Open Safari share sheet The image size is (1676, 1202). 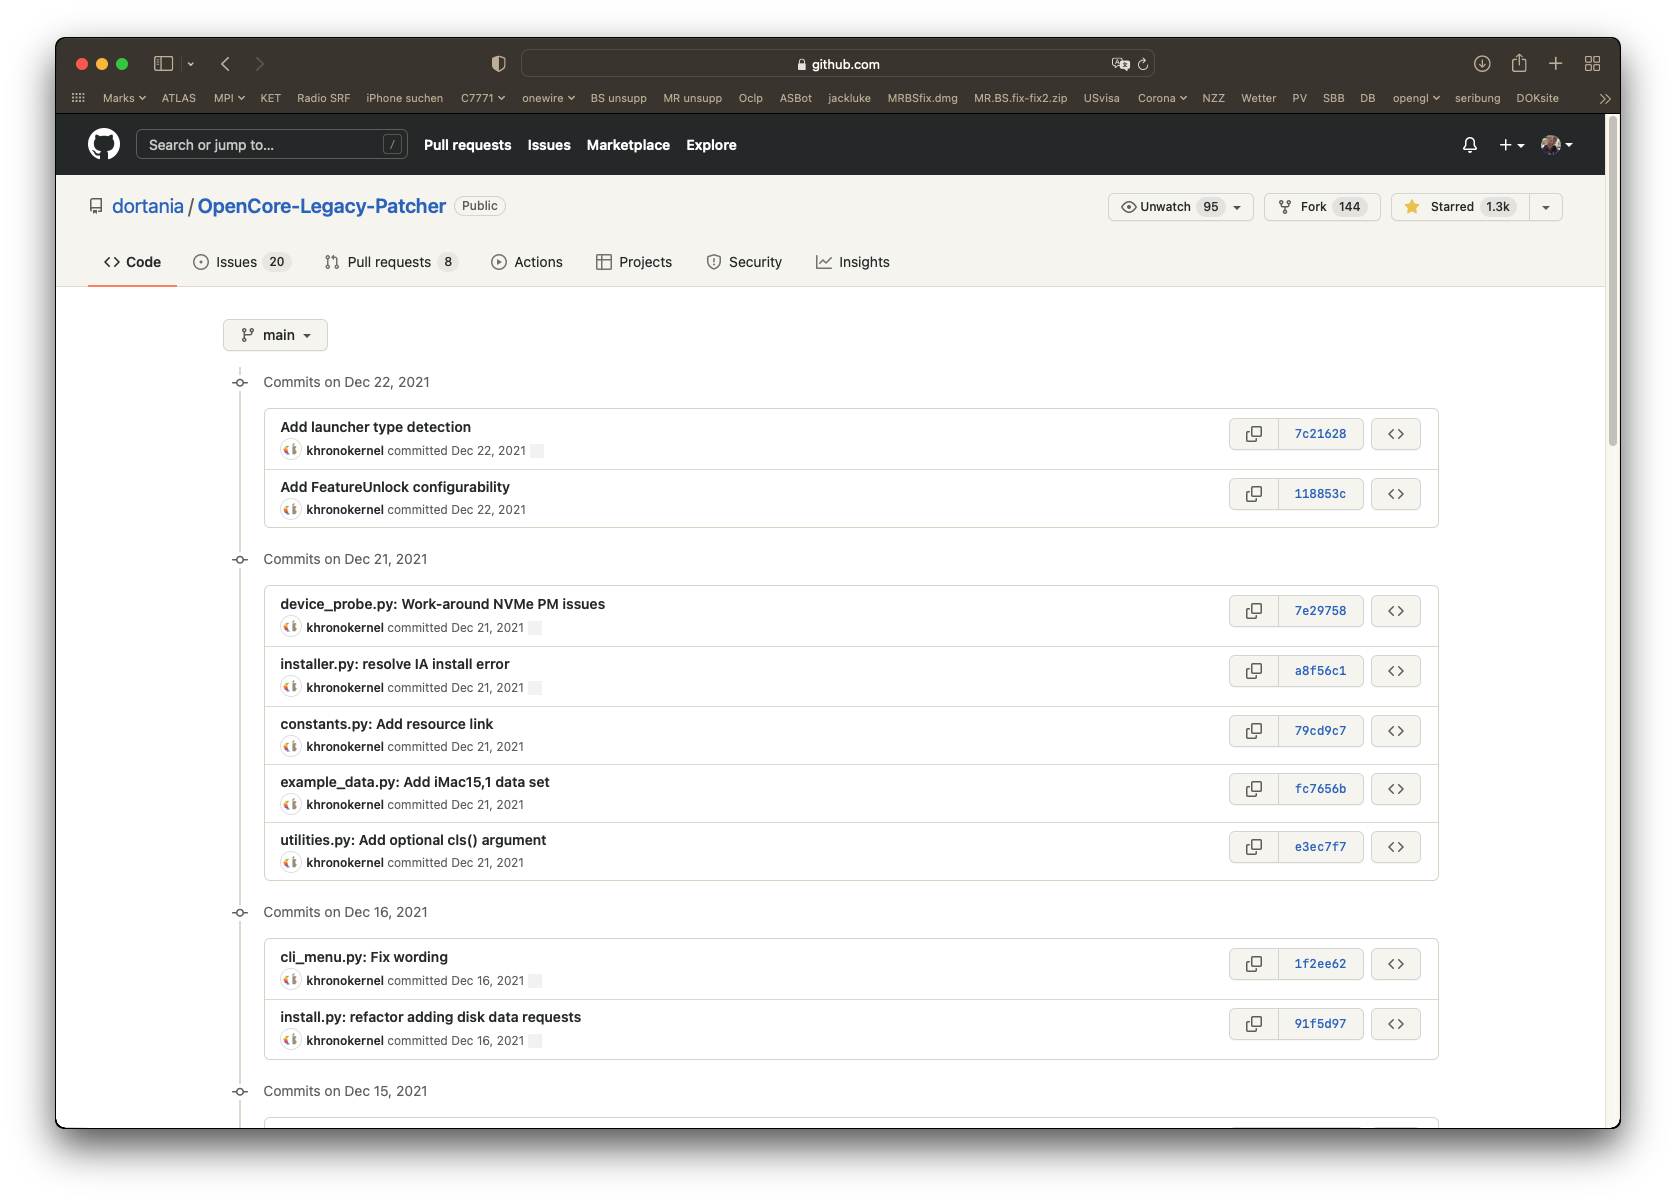tap(1519, 63)
